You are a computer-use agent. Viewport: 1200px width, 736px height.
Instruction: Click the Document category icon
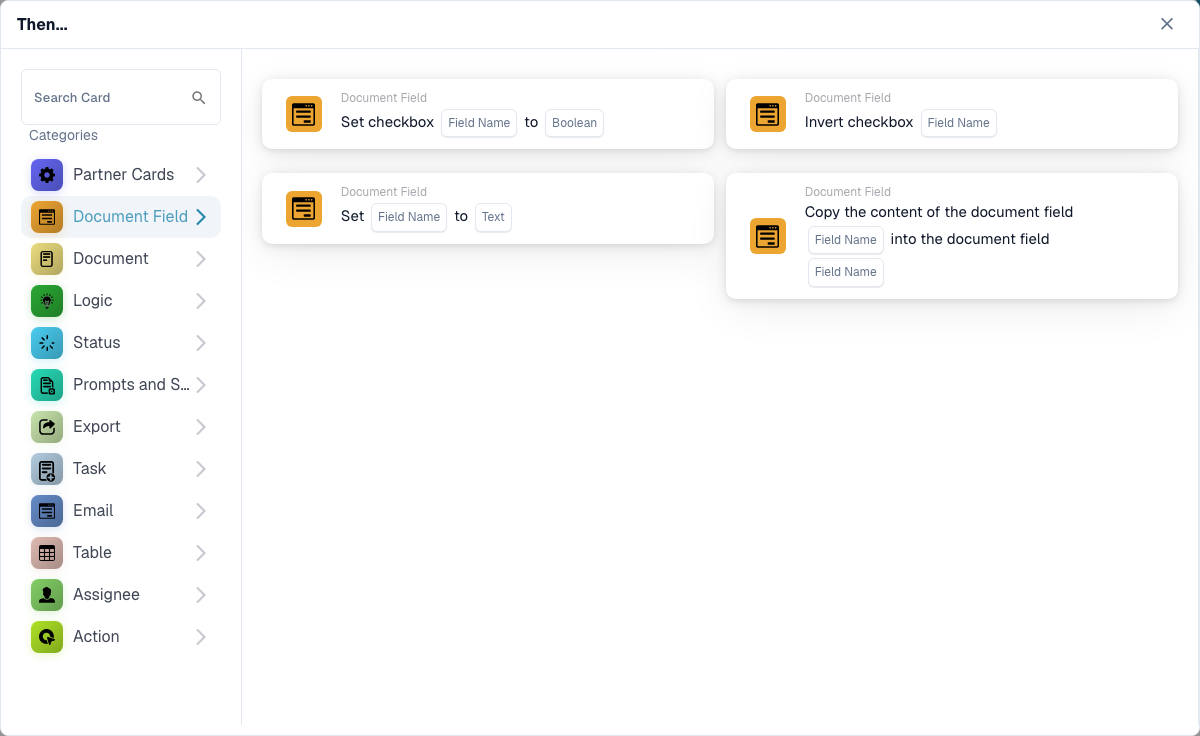tap(47, 259)
